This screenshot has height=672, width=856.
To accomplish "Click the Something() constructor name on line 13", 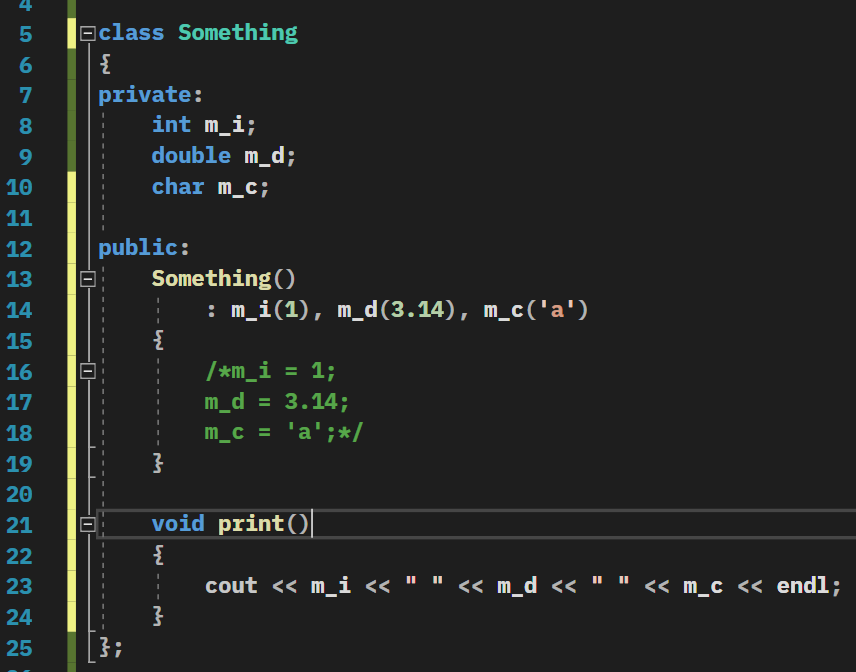I will tap(211, 279).
